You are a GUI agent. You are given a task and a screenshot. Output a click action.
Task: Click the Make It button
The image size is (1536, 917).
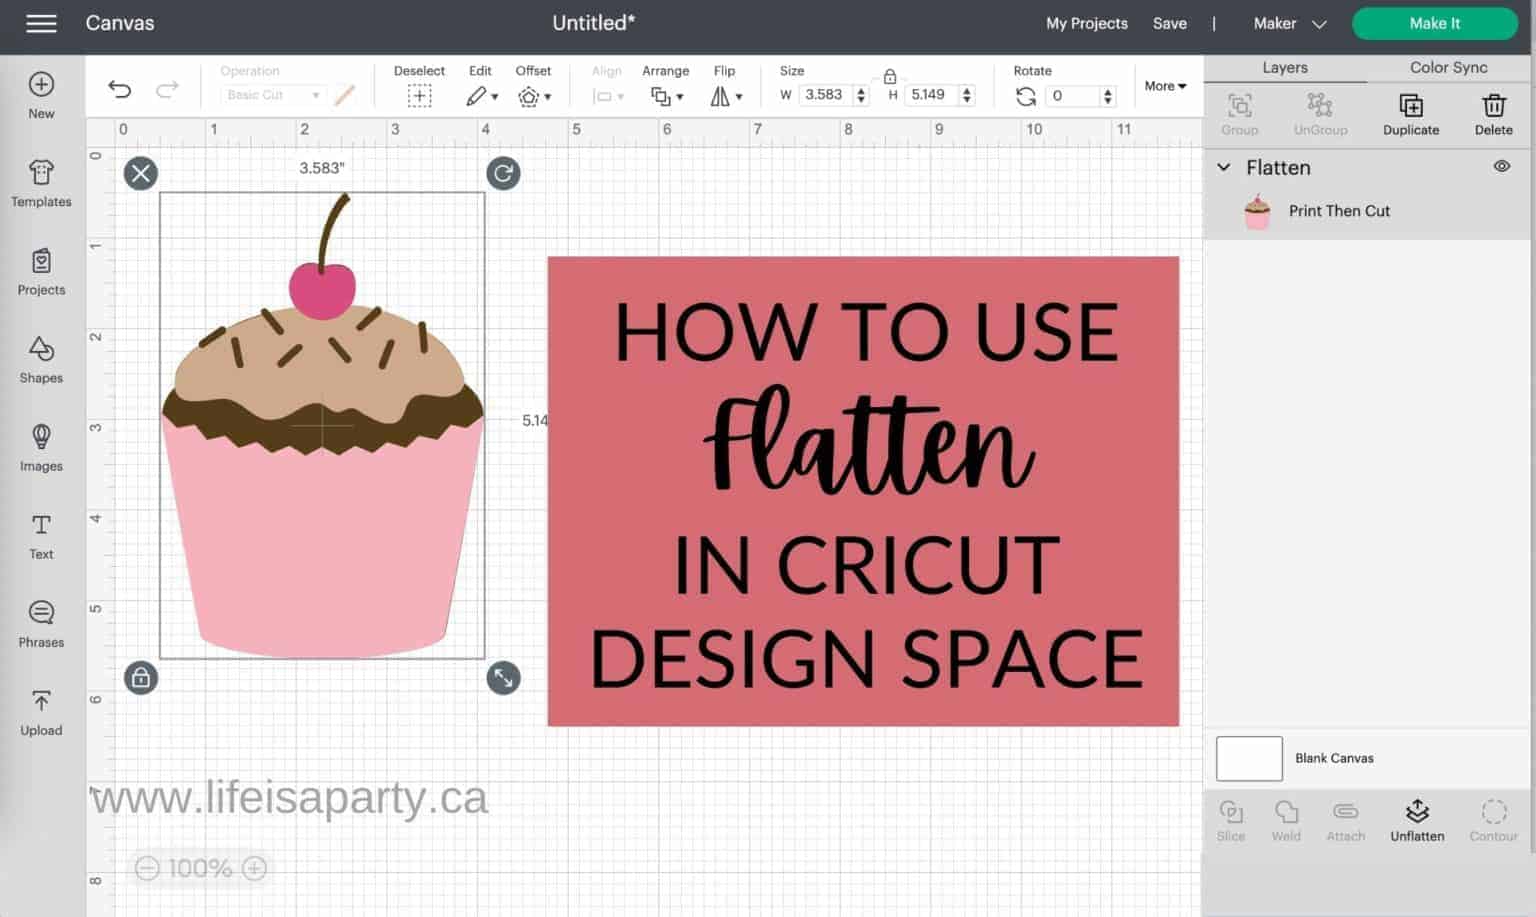click(1433, 22)
